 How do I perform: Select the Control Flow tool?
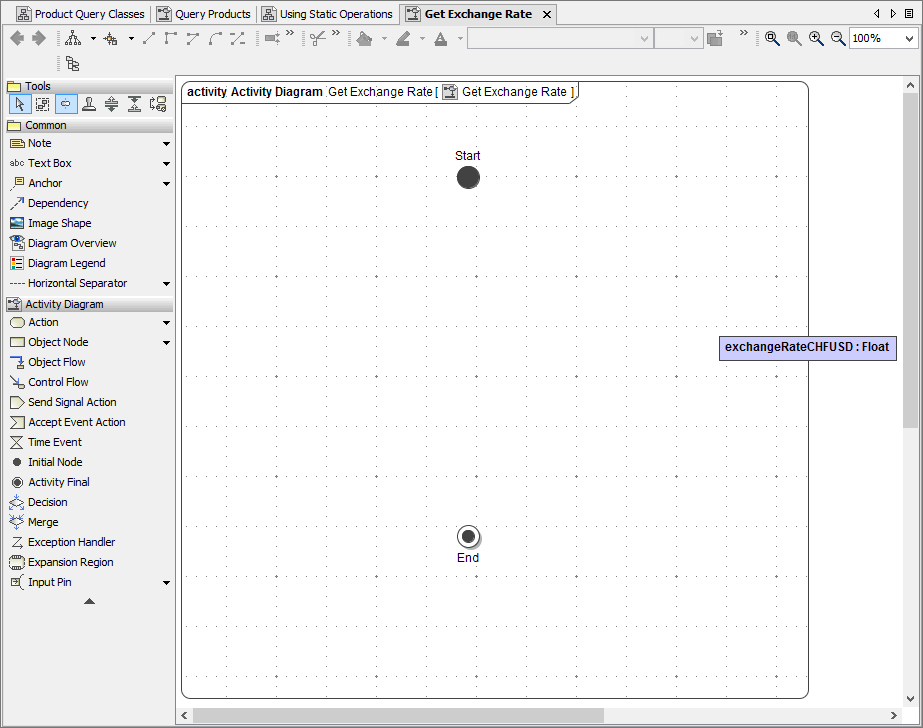pos(58,382)
